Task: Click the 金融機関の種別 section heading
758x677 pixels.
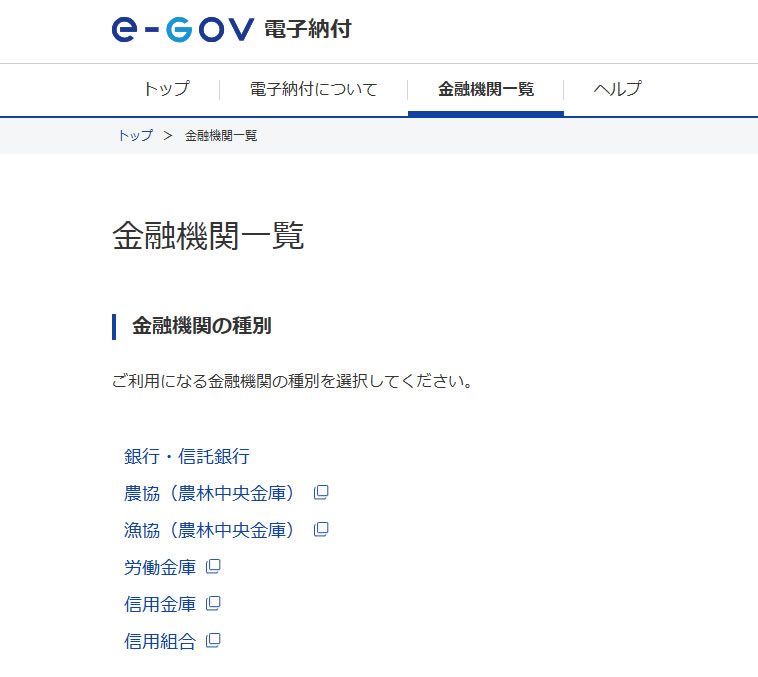Action: [x=202, y=325]
